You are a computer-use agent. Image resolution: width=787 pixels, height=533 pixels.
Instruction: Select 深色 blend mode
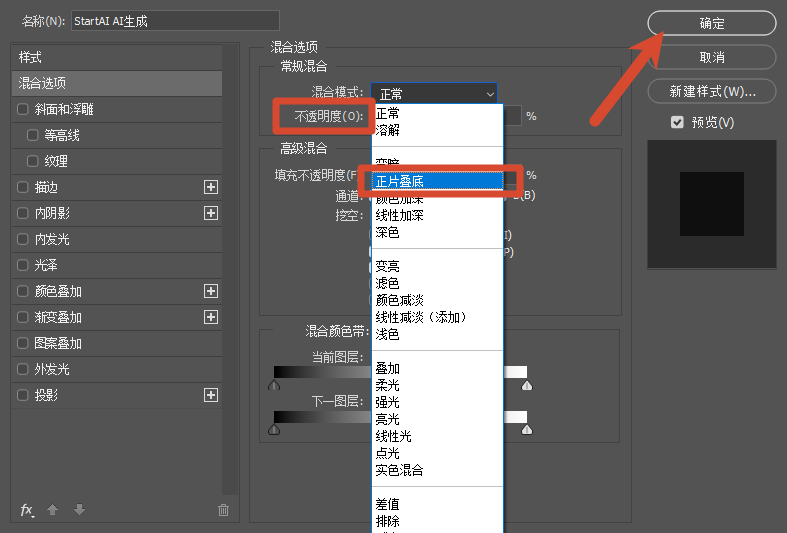point(437,232)
